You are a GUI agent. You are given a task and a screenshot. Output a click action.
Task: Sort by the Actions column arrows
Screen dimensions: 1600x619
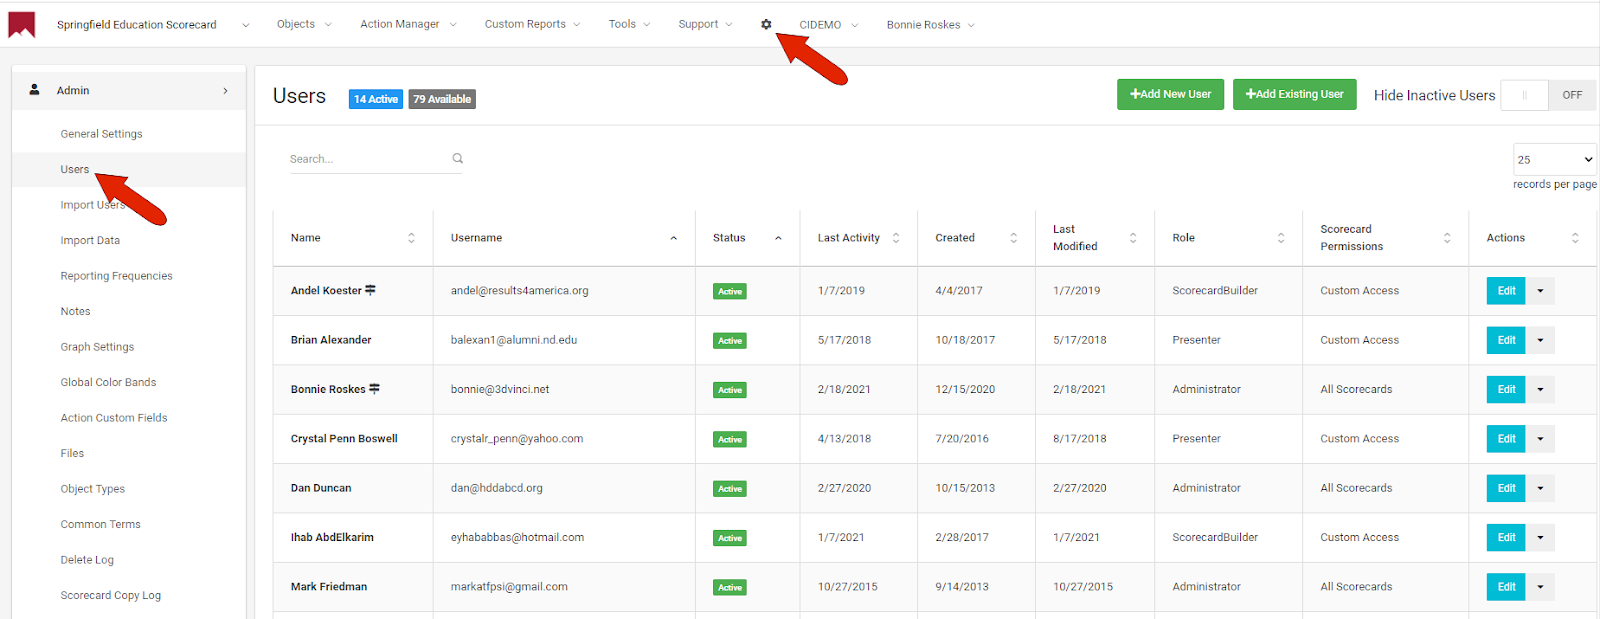point(1575,238)
